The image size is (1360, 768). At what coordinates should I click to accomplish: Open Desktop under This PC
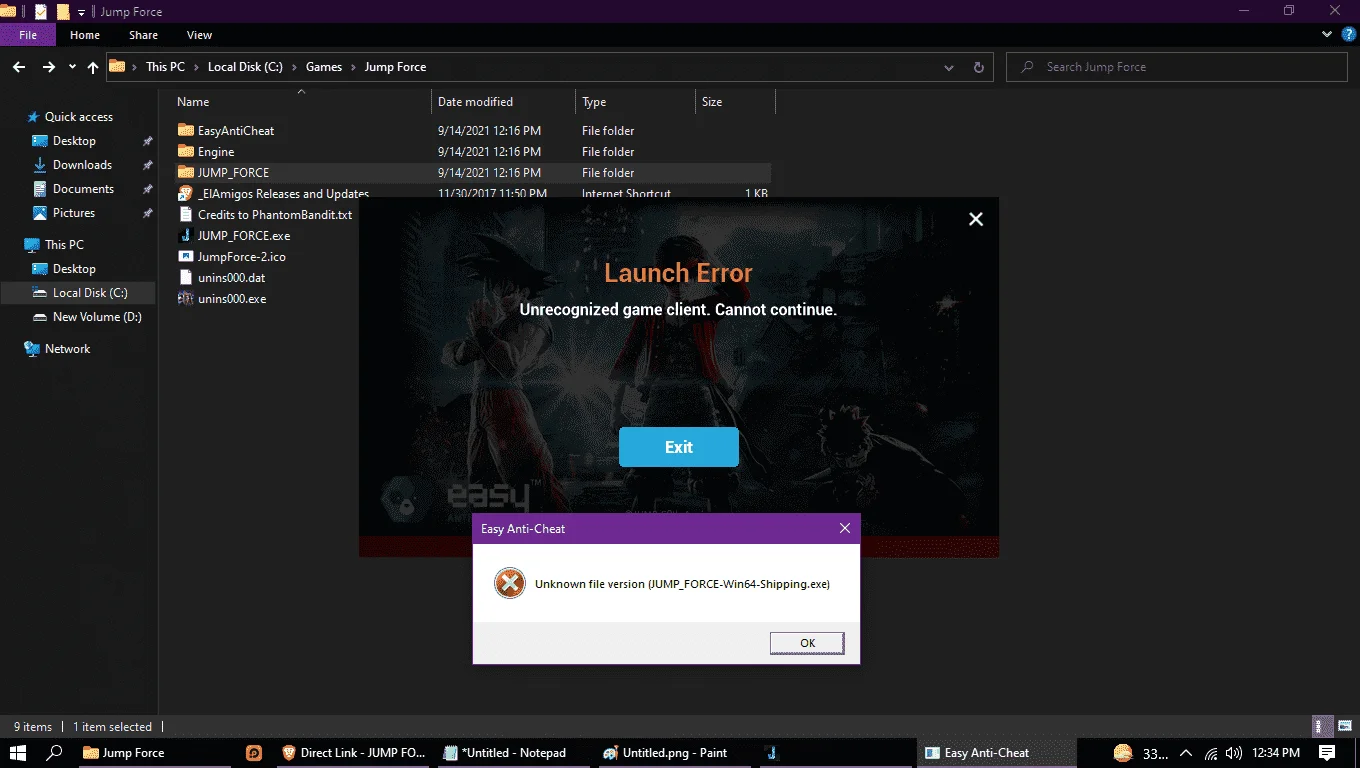click(x=74, y=269)
